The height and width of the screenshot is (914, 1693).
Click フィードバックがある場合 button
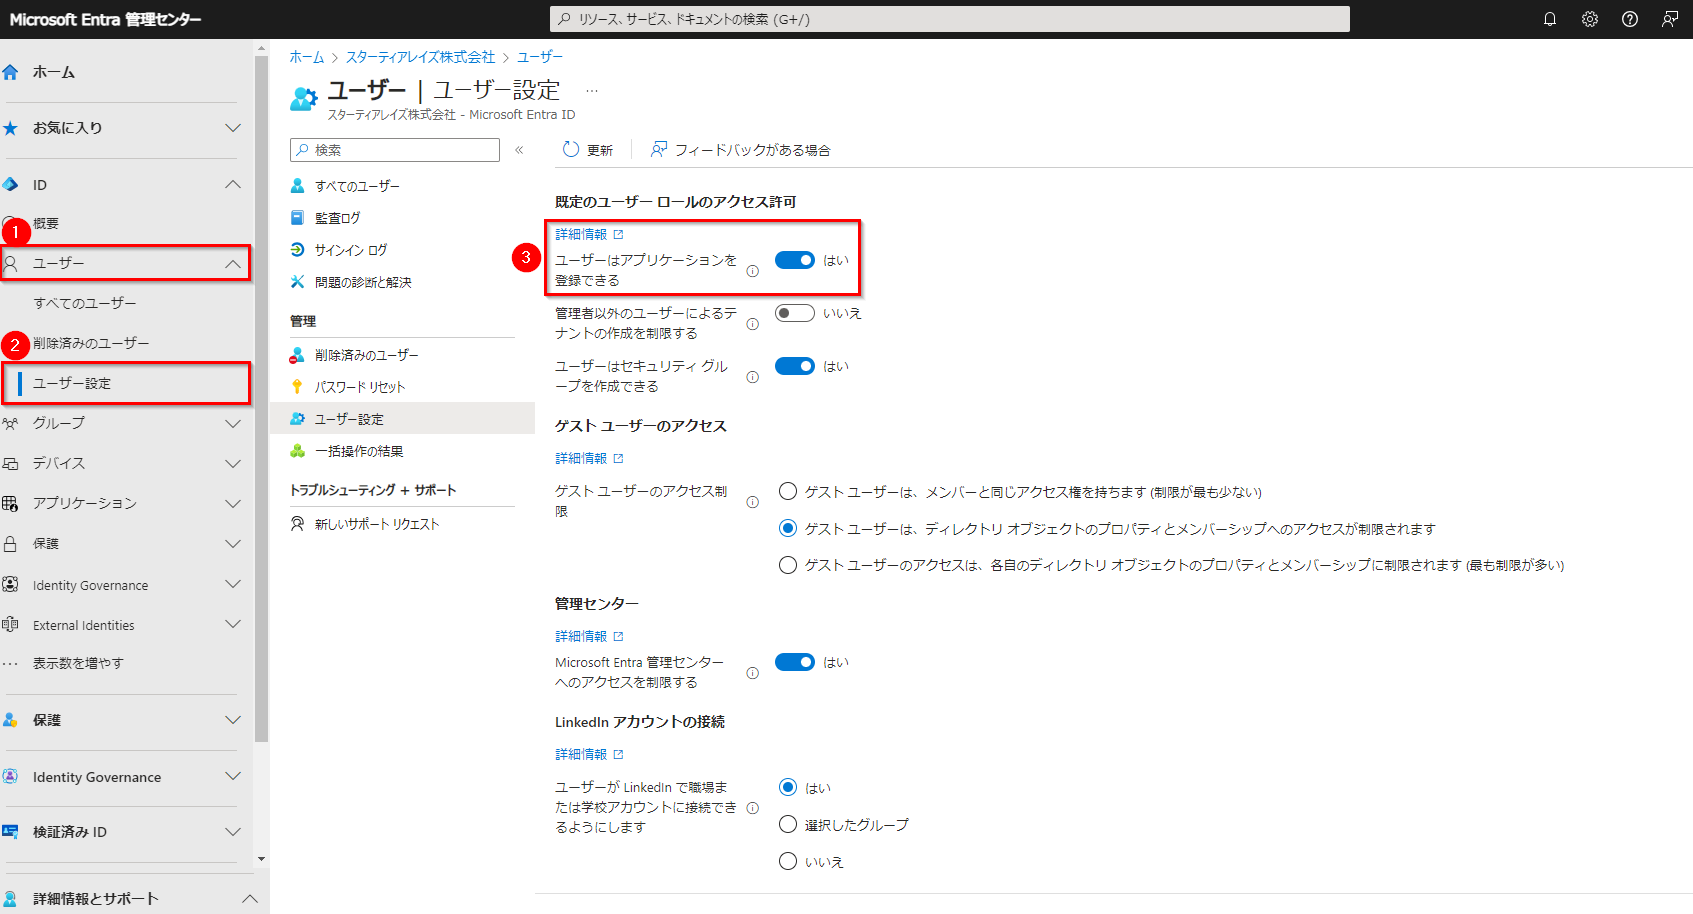(x=741, y=149)
